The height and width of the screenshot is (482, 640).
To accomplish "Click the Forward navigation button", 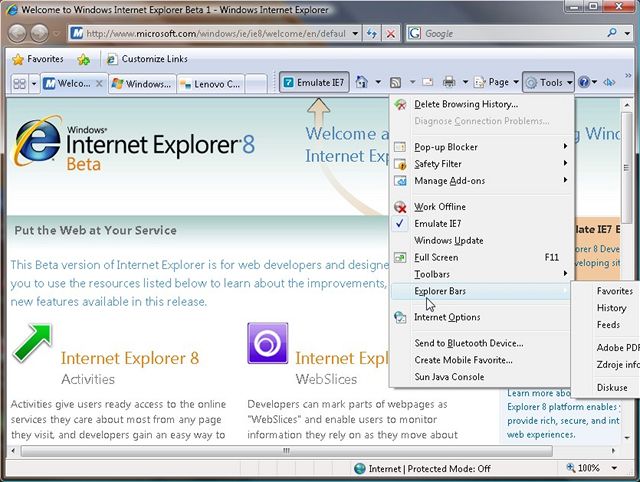I will coord(40,33).
